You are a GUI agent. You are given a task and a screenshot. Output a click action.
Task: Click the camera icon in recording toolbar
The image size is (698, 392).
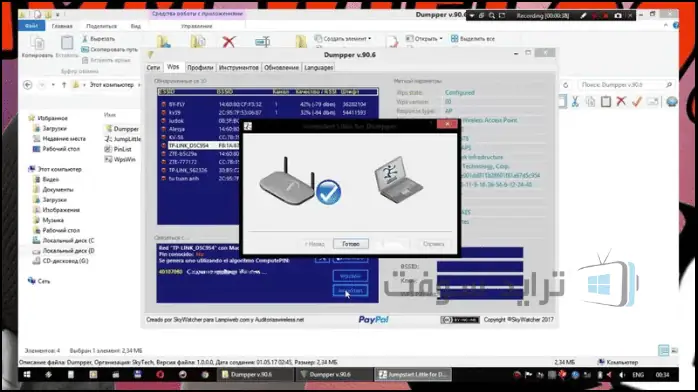point(618,16)
